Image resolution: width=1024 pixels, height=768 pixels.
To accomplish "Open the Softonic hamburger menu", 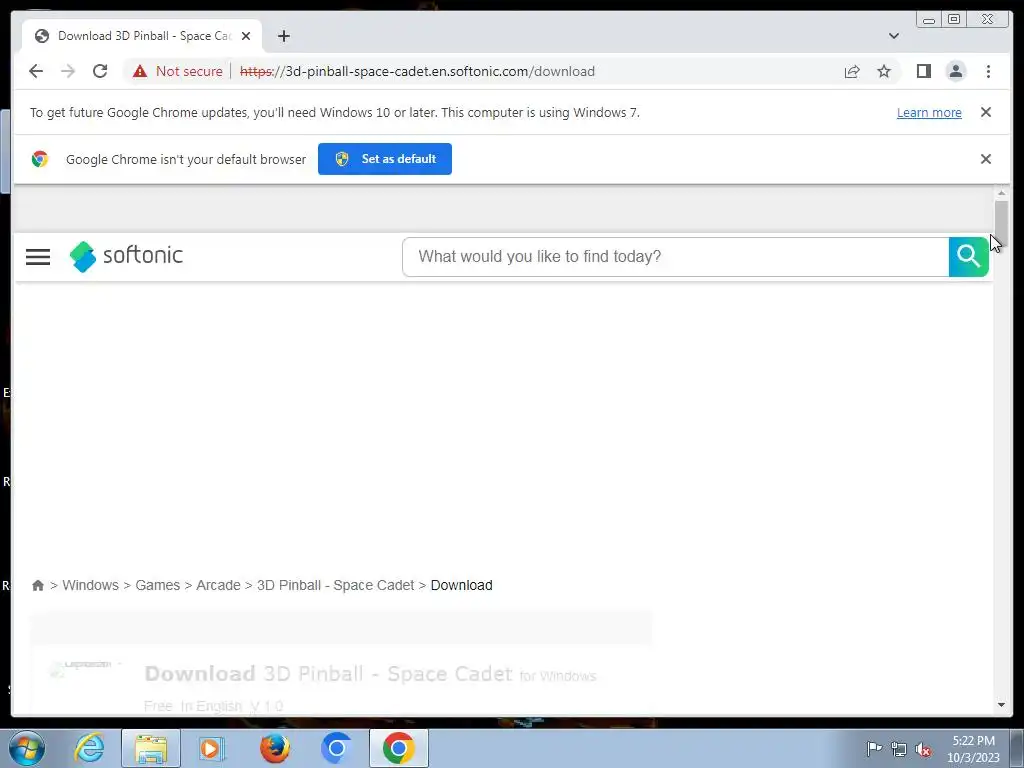I will (x=38, y=257).
